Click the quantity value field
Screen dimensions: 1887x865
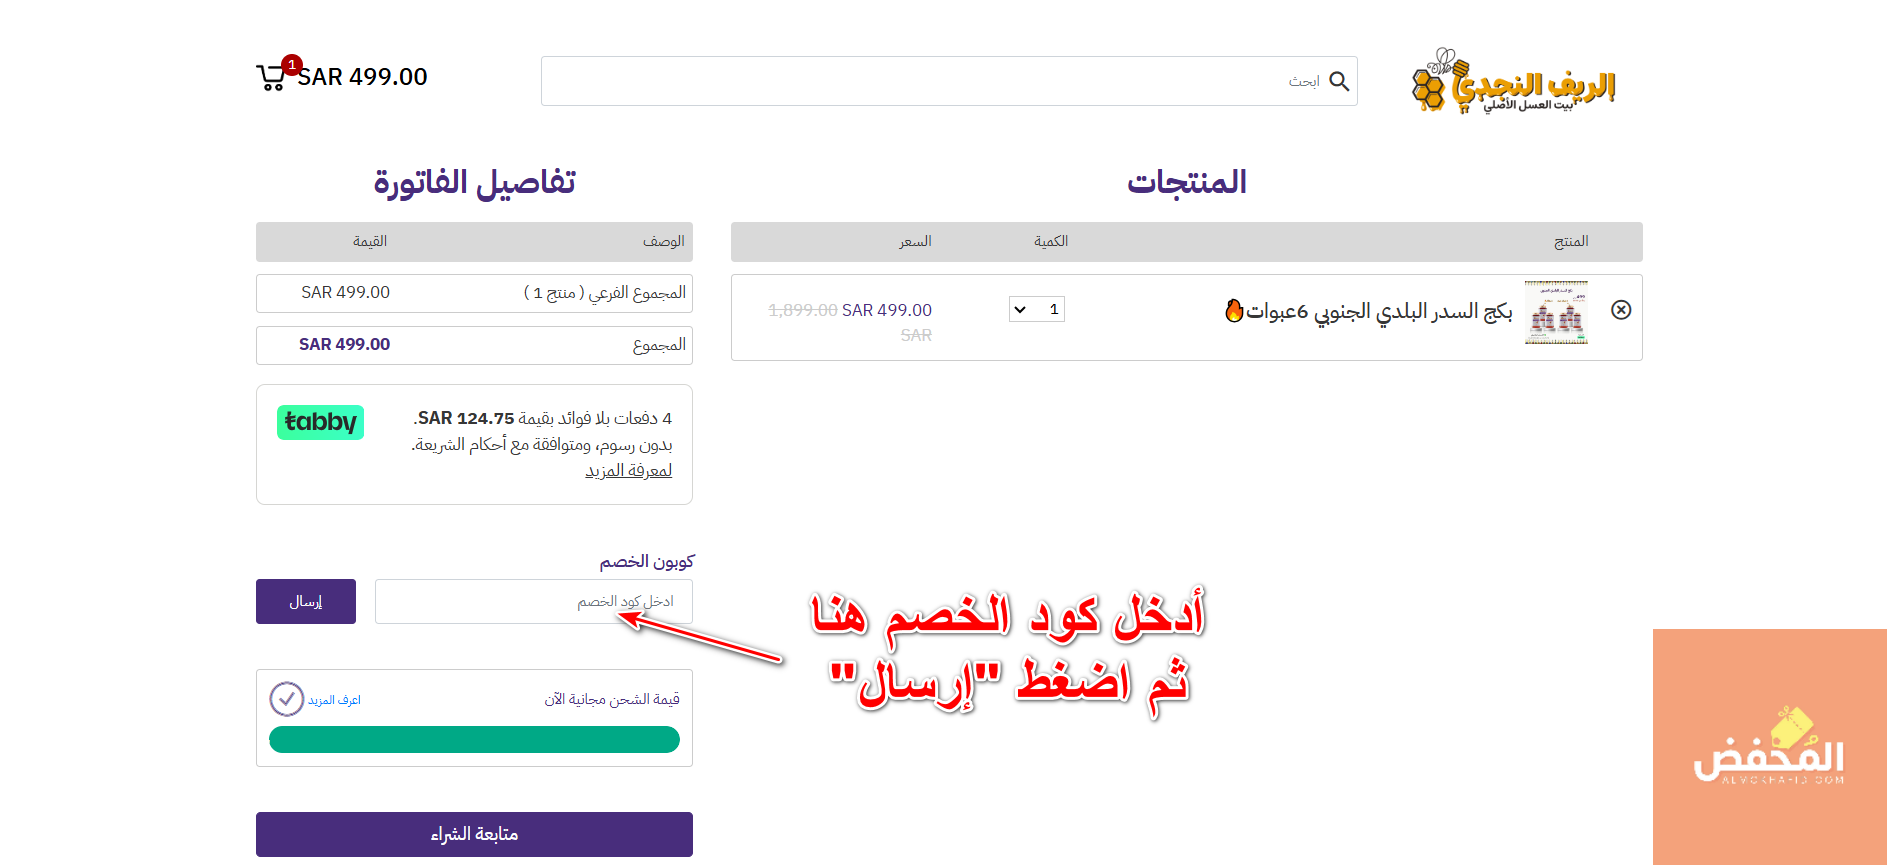click(x=1052, y=310)
